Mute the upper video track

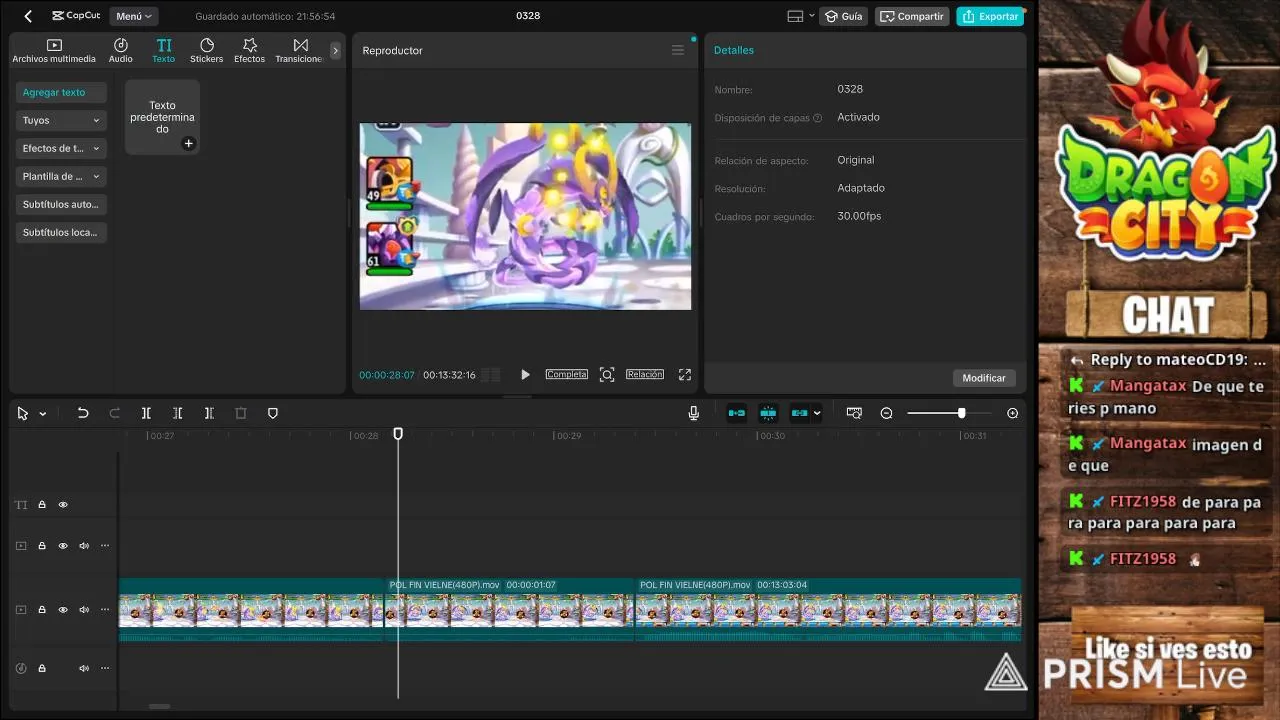tap(84, 546)
